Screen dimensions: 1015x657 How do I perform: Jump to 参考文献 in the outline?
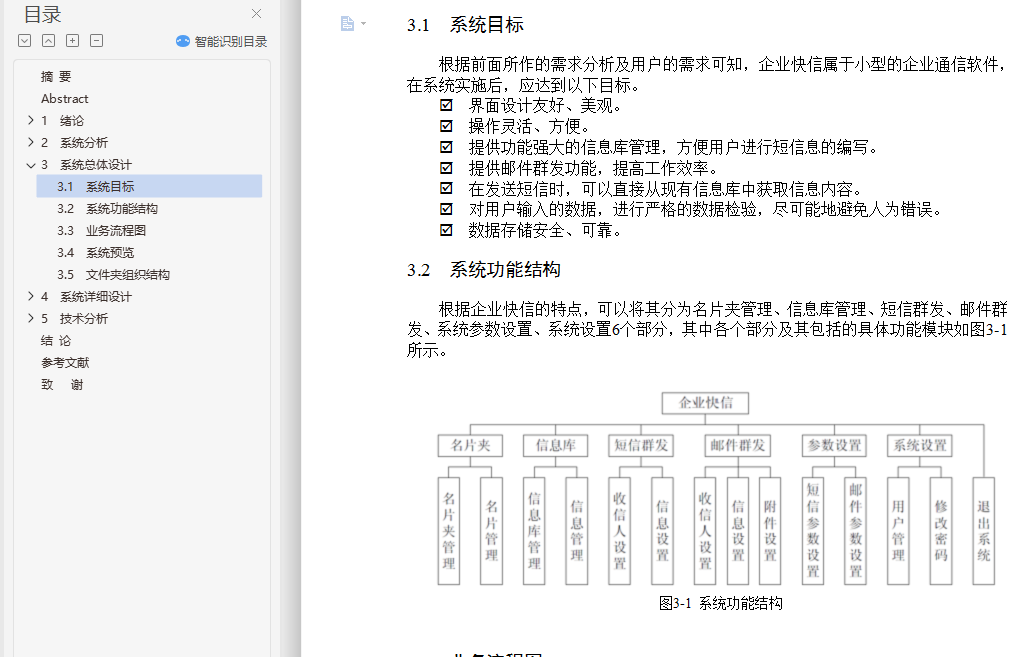(65, 362)
